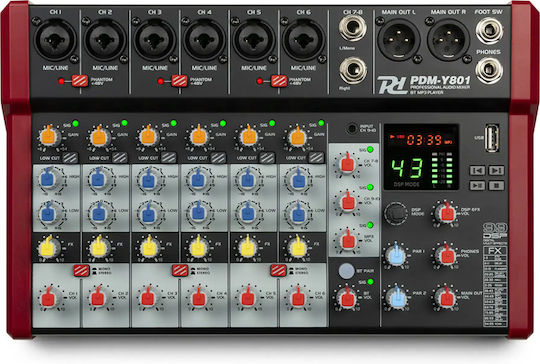Click the blue LOW EQ knob on channel 2

[x=99, y=213]
